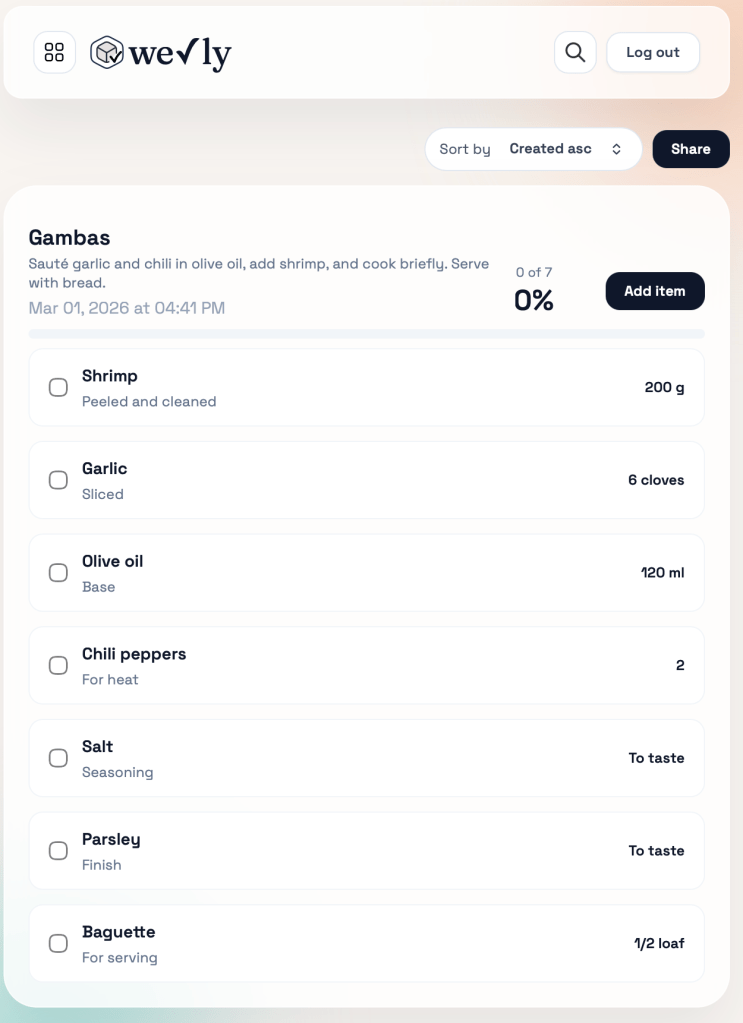Toggle the Chili peppers checkbox
Screen dimensions: 743x1023
coord(59,665)
